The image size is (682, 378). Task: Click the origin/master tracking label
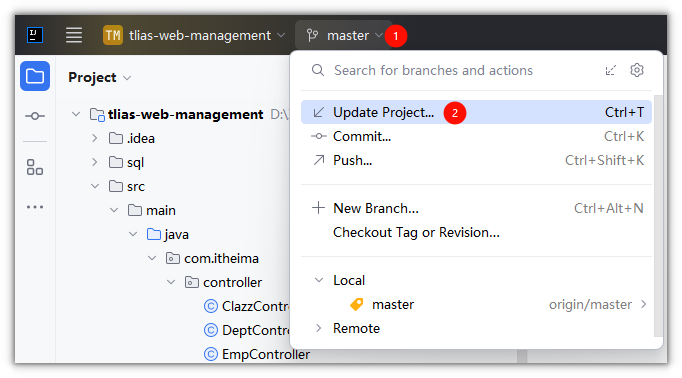pos(590,304)
